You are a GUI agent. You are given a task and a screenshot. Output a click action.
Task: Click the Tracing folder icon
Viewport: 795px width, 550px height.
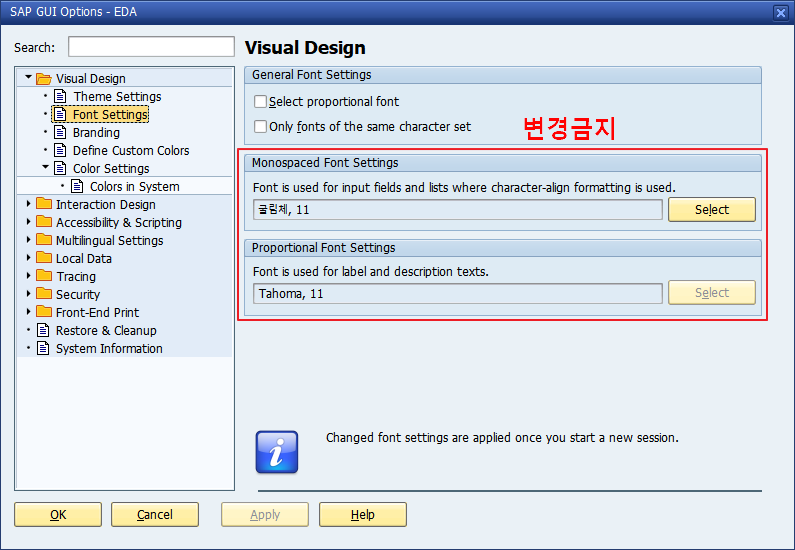point(44,276)
